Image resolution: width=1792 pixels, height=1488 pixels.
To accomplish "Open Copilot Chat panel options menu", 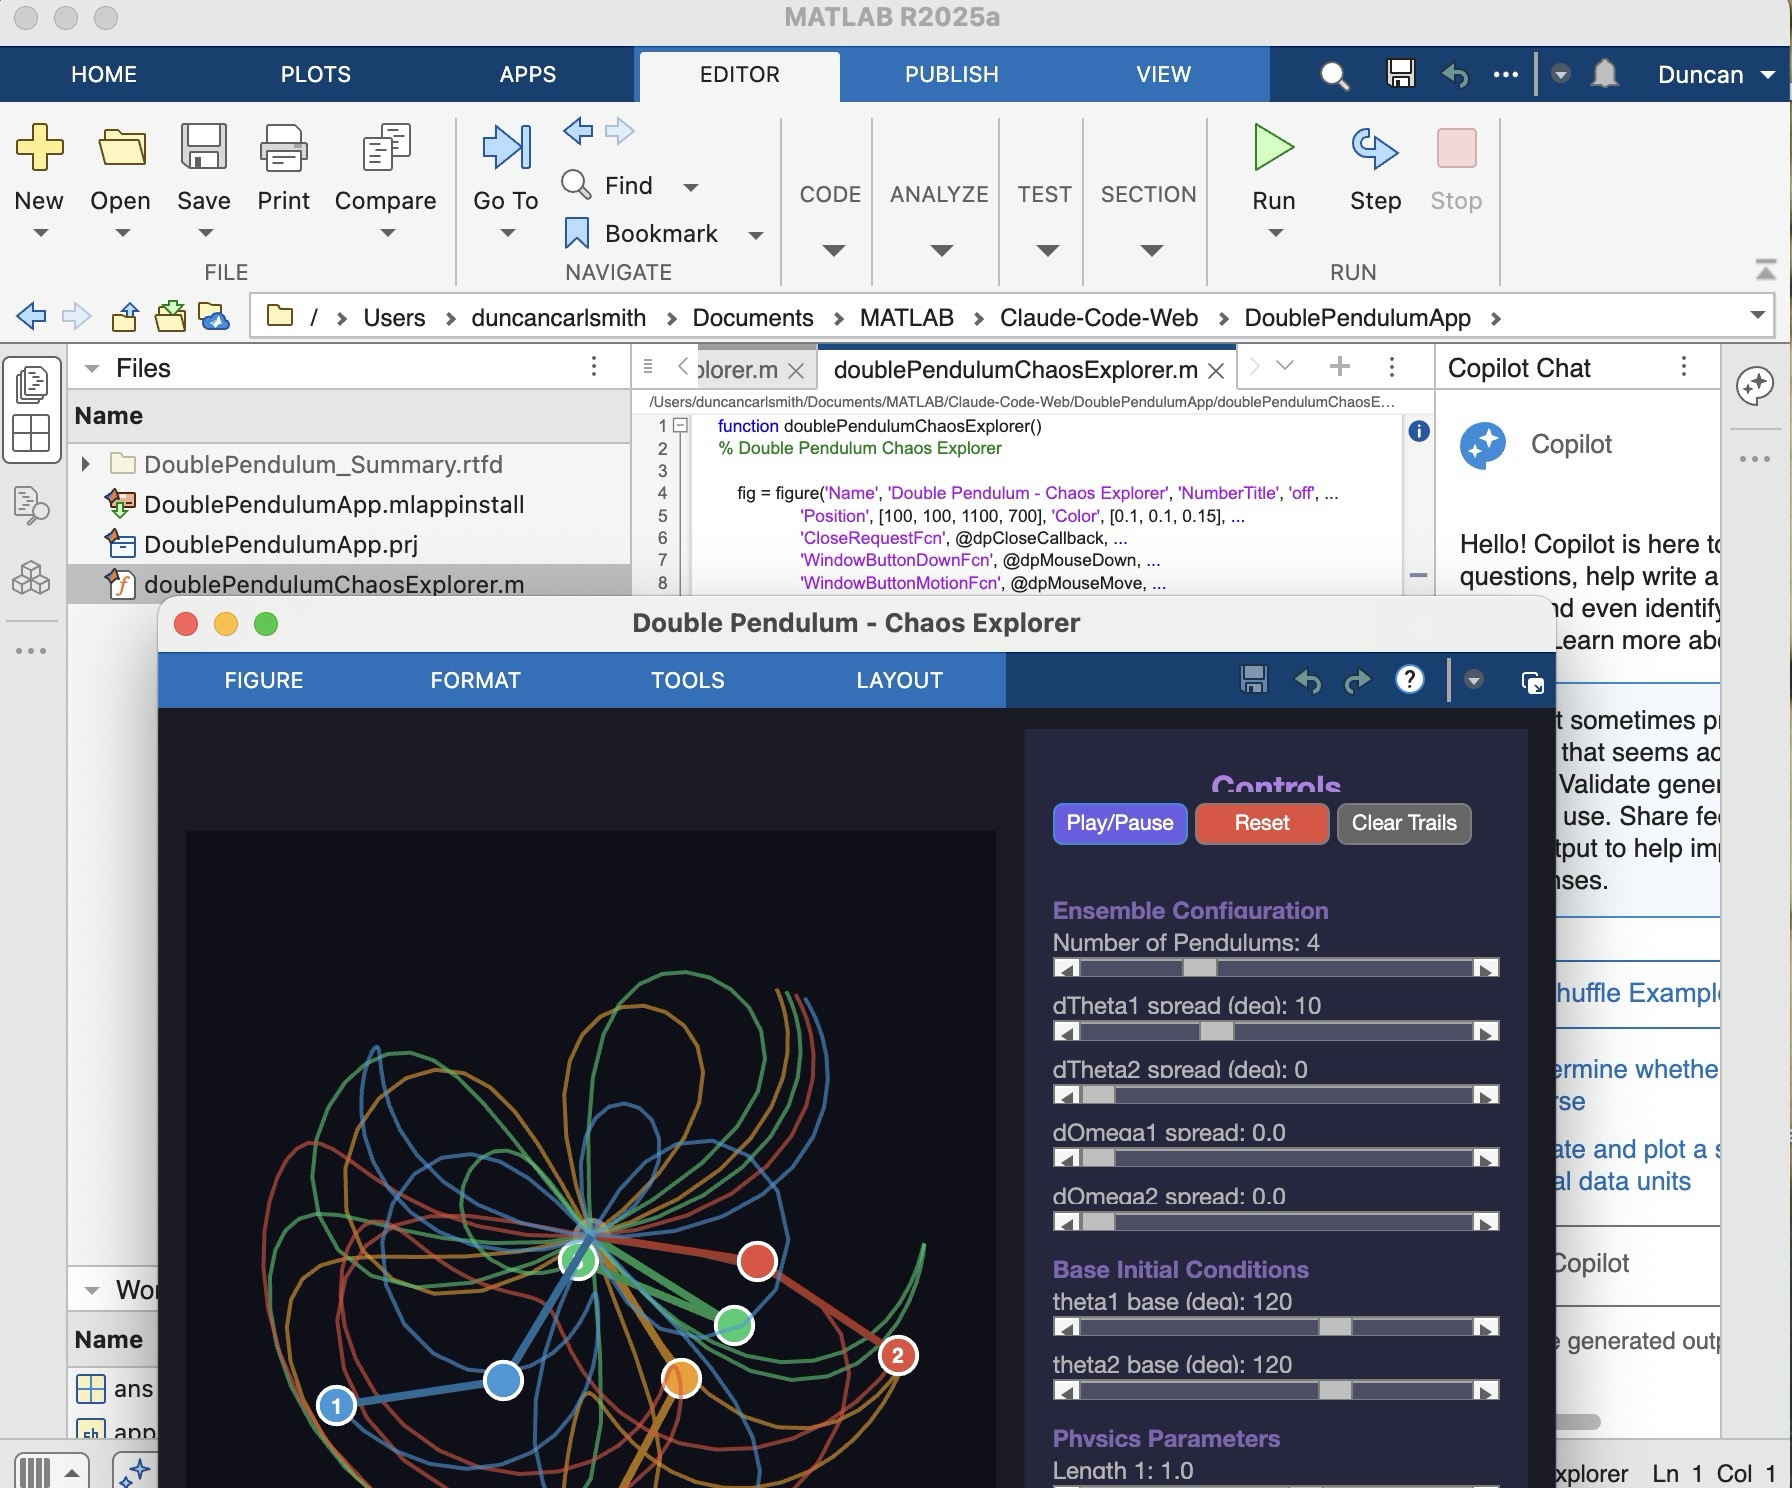I will (1684, 367).
